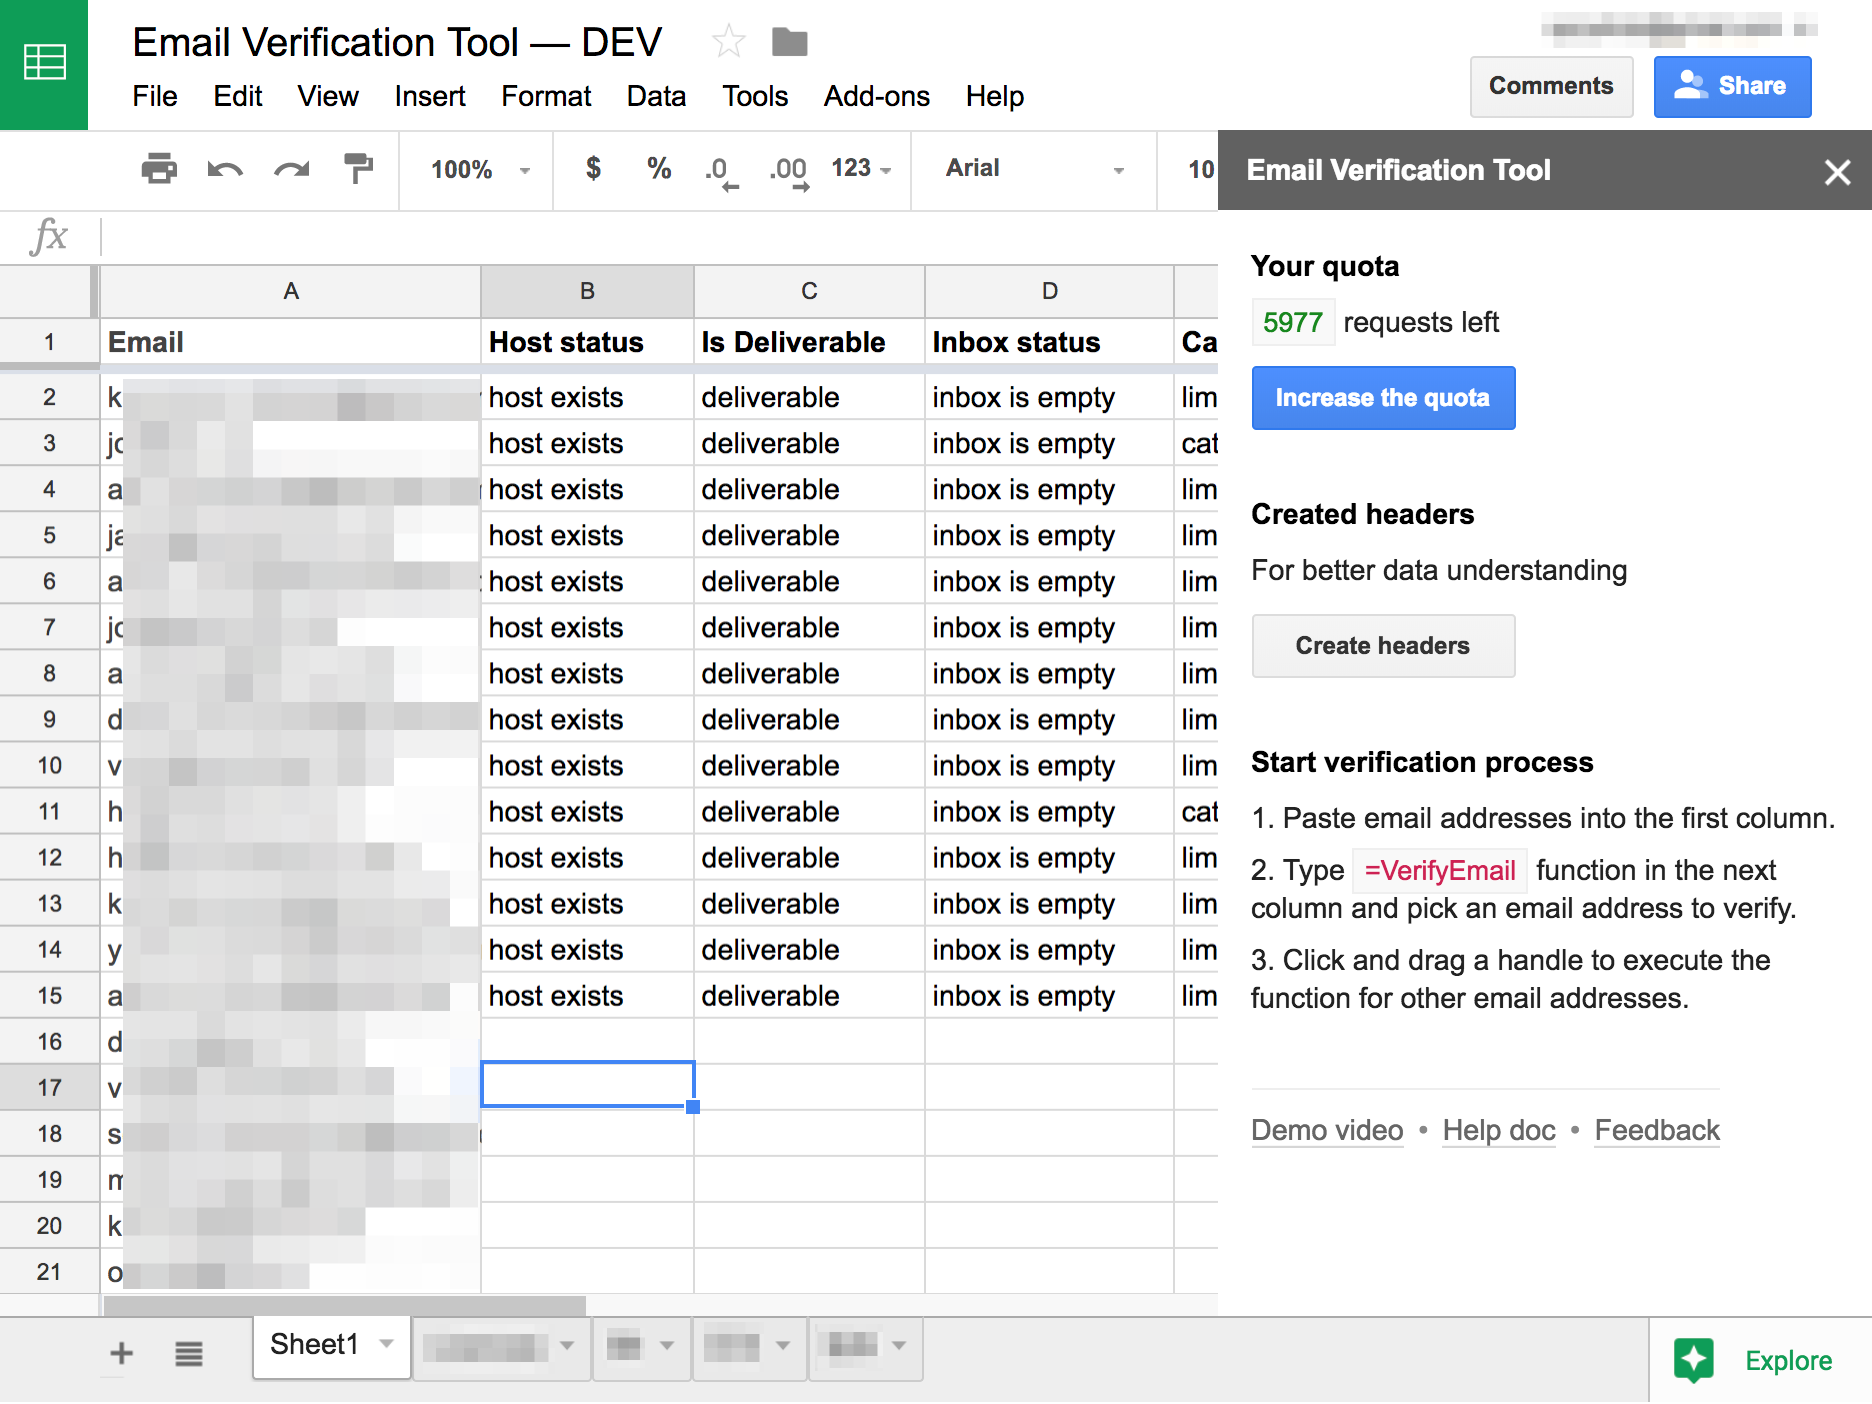Select the empty cell B17
The height and width of the screenshot is (1404, 1872).
point(587,1085)
